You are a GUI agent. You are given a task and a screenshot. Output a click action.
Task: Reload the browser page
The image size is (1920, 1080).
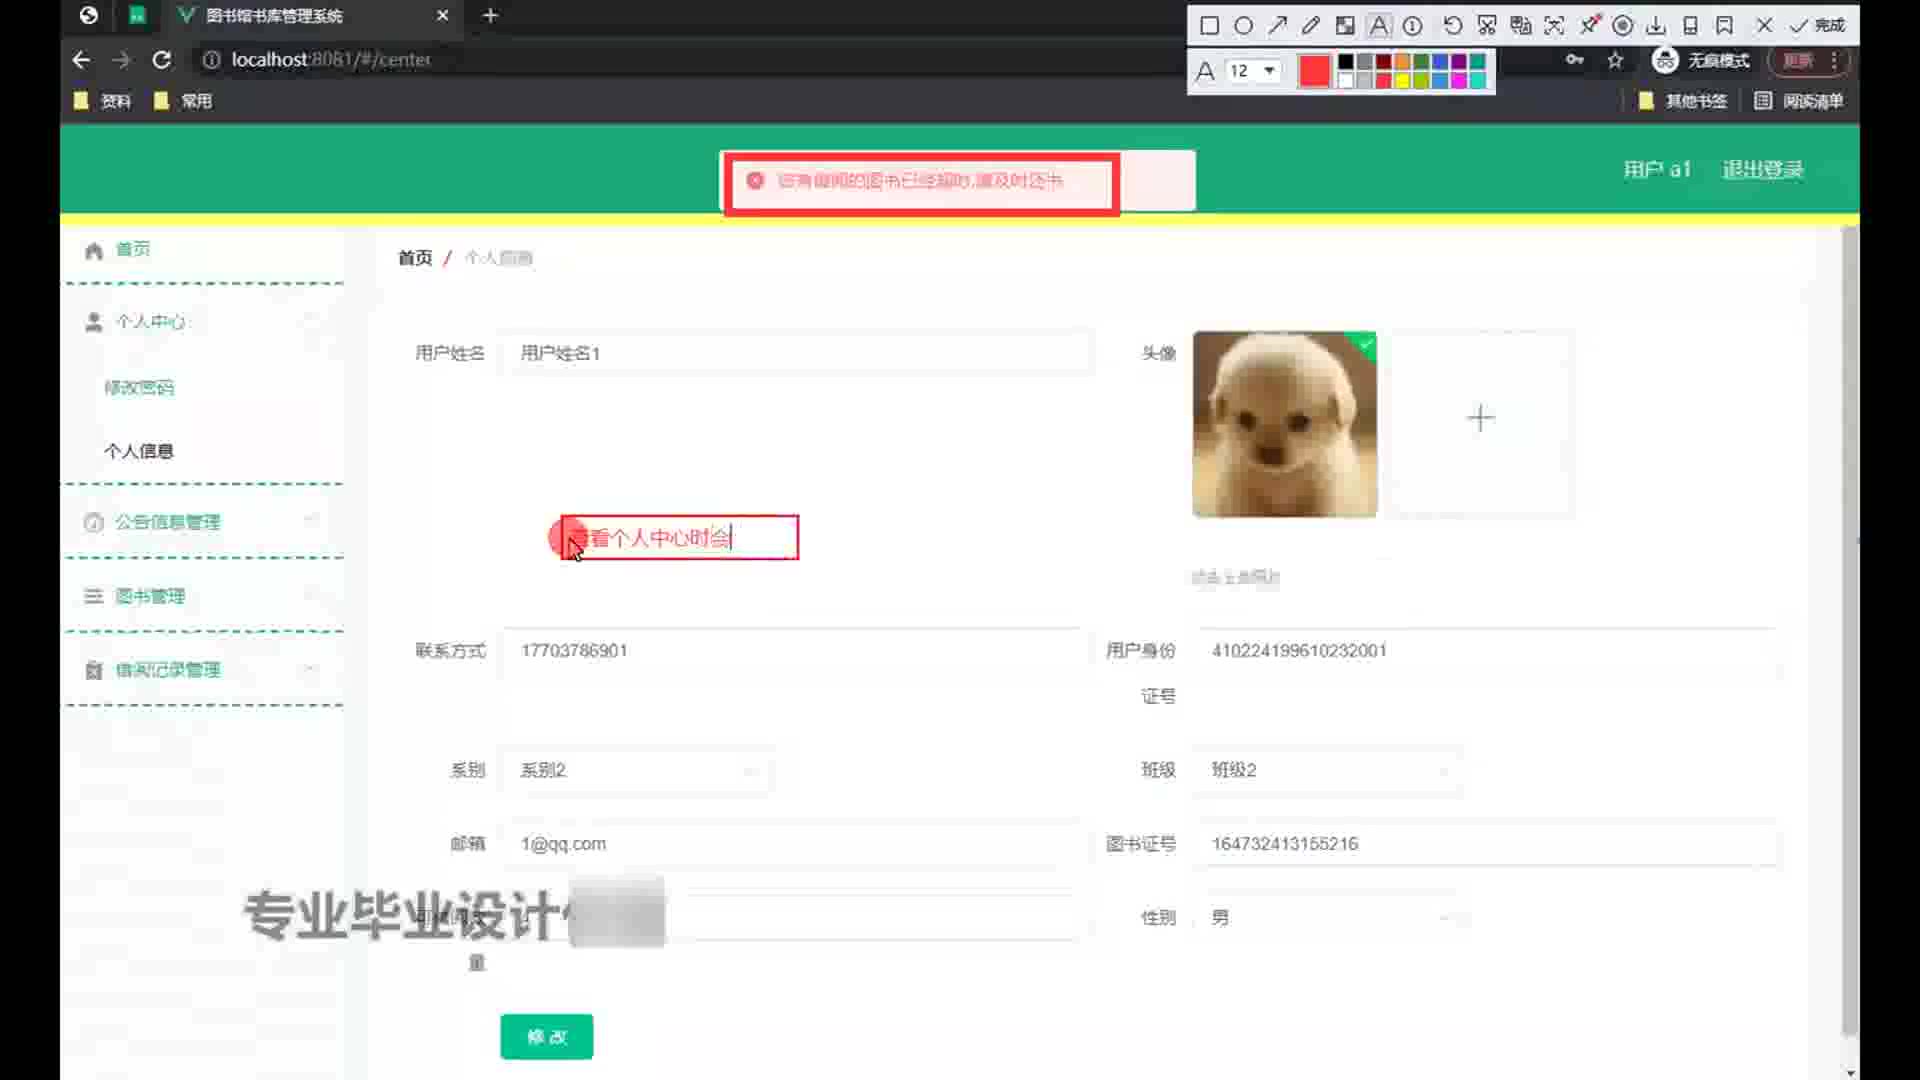point(161,60)
